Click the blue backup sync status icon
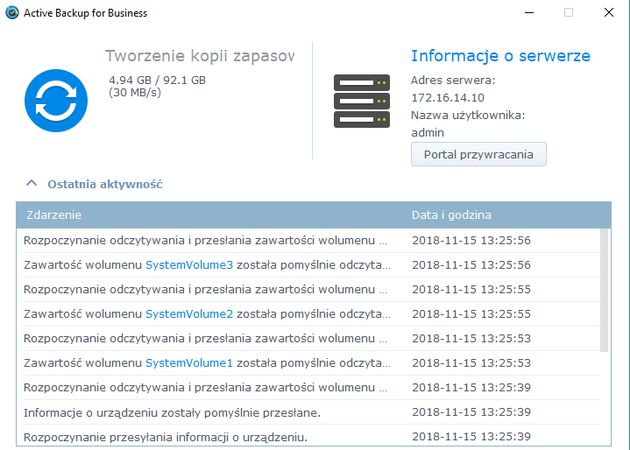The height and width of the screenshot is (450, 630). (56, 100)
